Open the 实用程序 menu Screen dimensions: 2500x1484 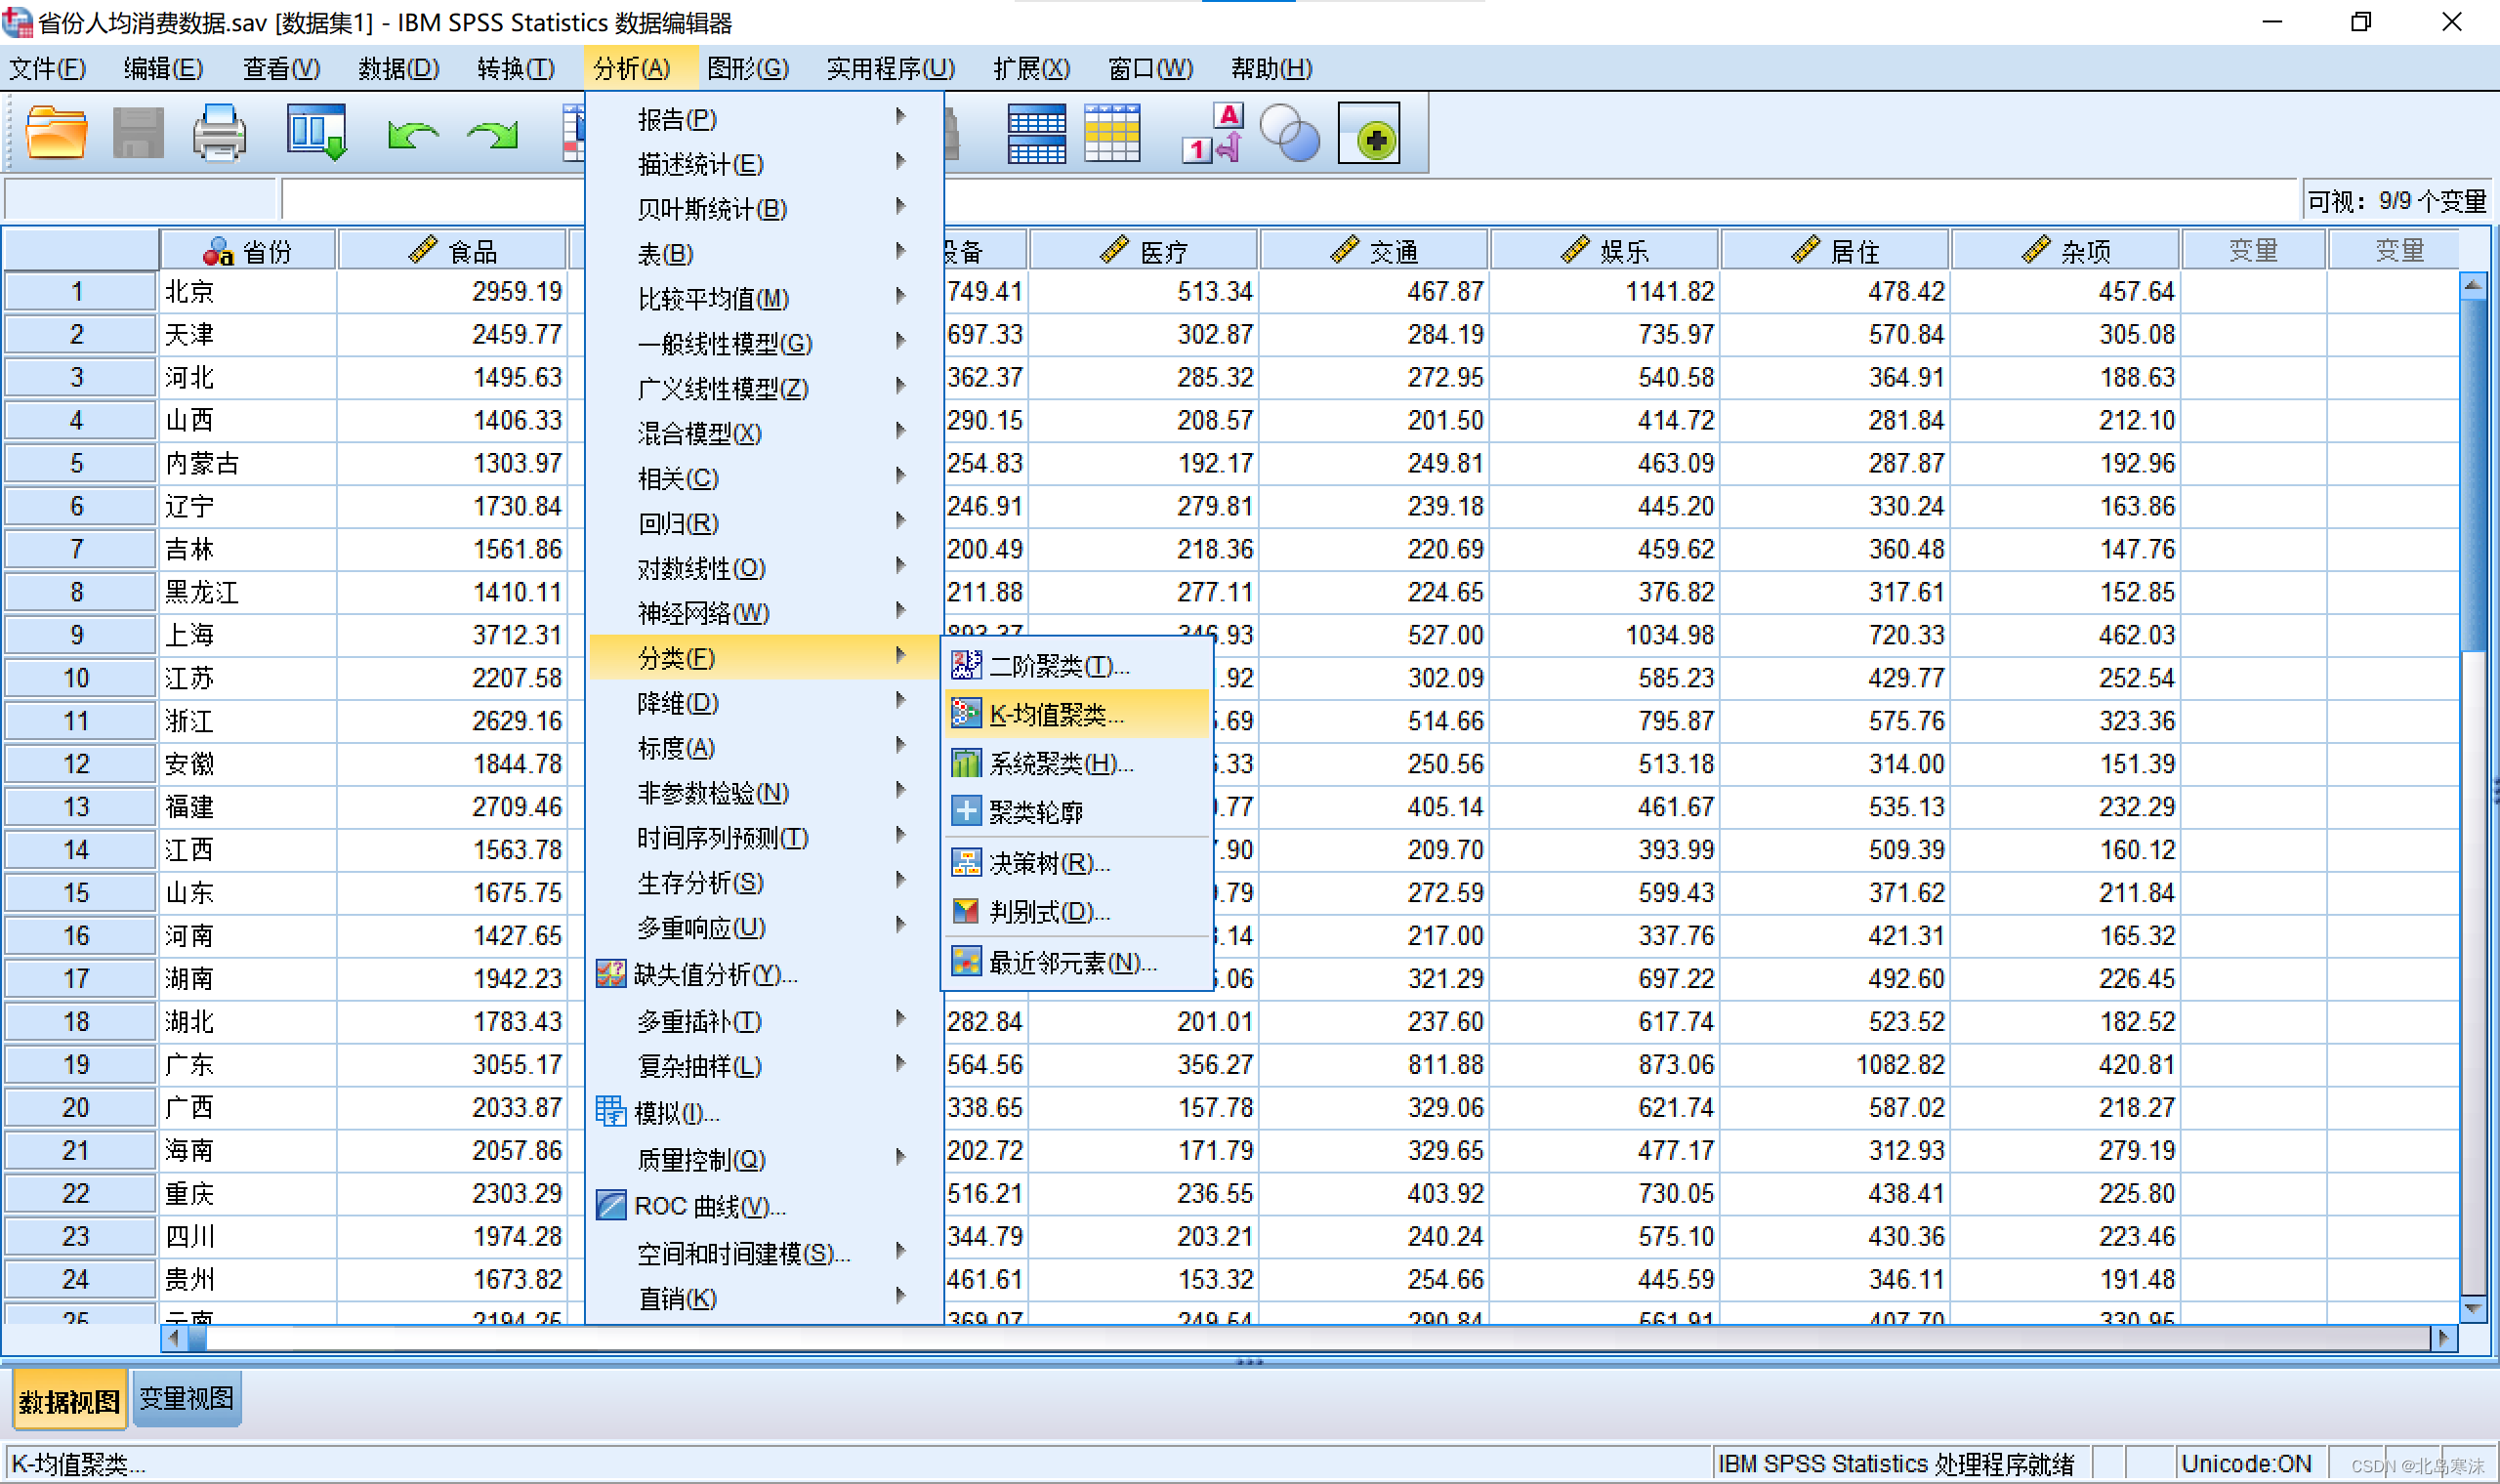890,68
